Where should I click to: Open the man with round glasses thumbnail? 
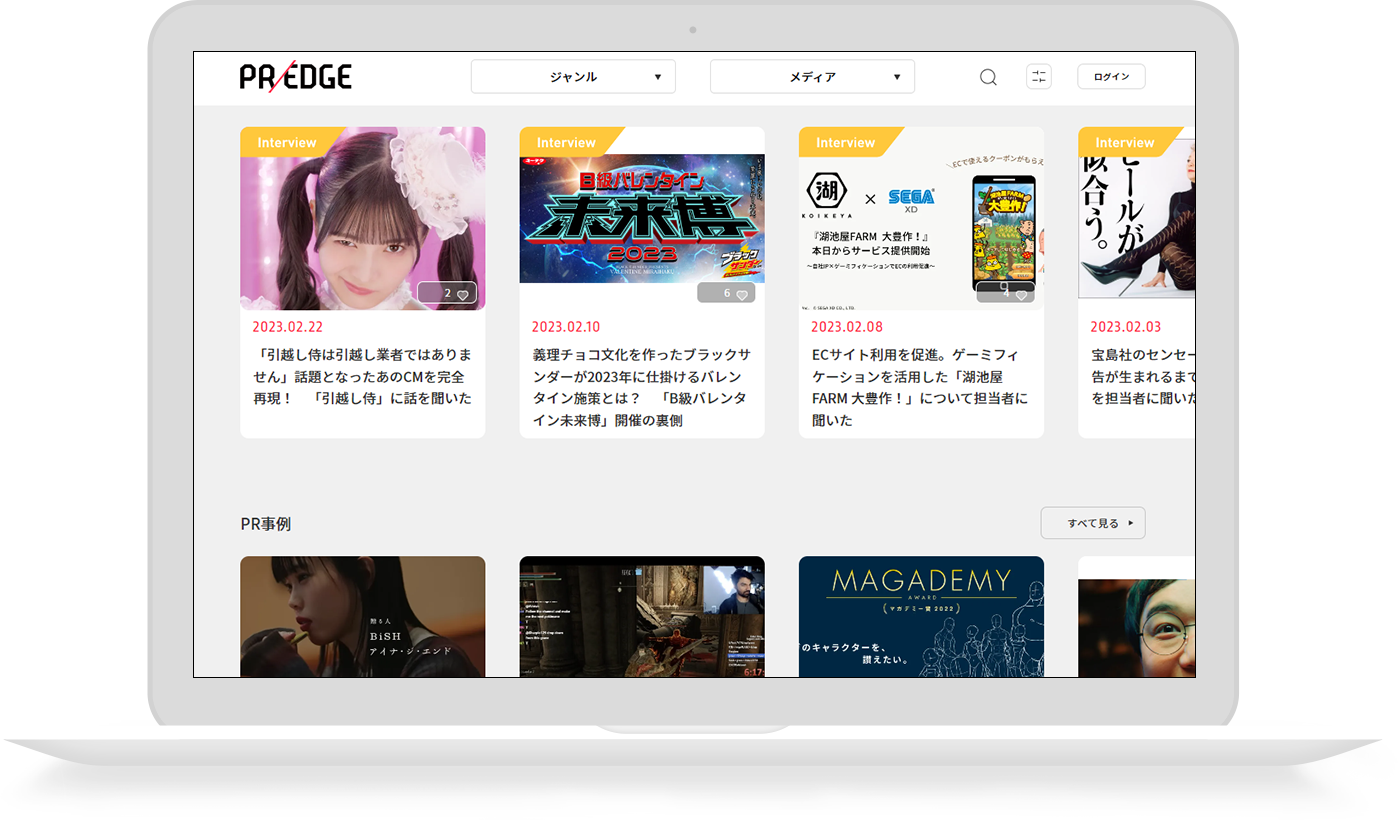[x=1137, y=628]
